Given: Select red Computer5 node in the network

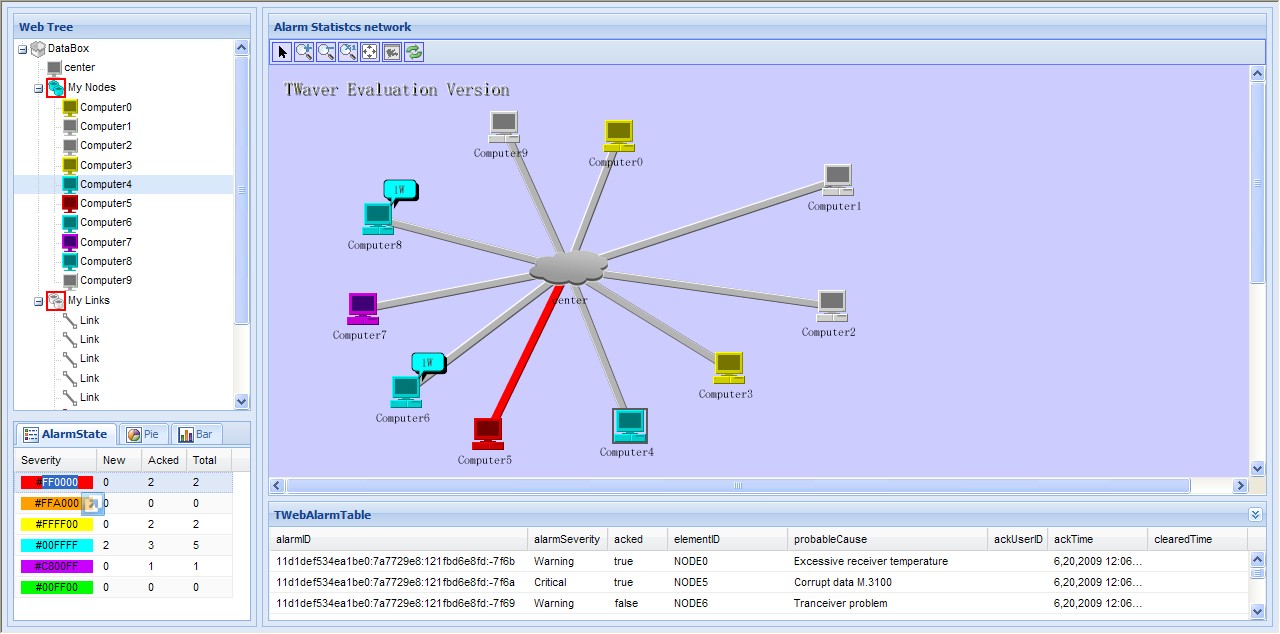Looking at the screenshot, I should tap(488, 435).
